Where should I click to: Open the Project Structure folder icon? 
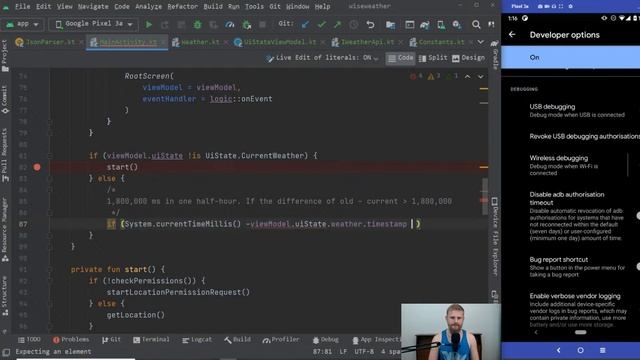(x=390, y=24)
